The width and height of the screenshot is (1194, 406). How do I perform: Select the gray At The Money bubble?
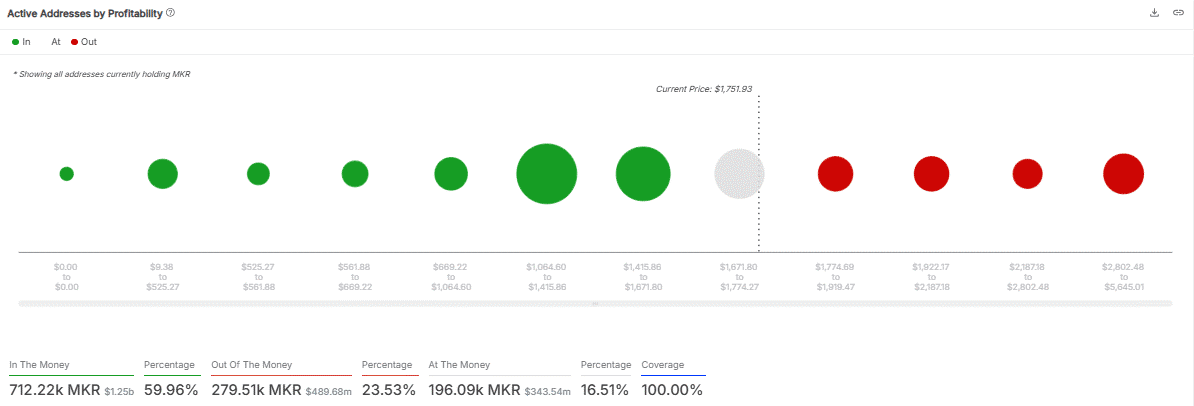click(739, 174)
